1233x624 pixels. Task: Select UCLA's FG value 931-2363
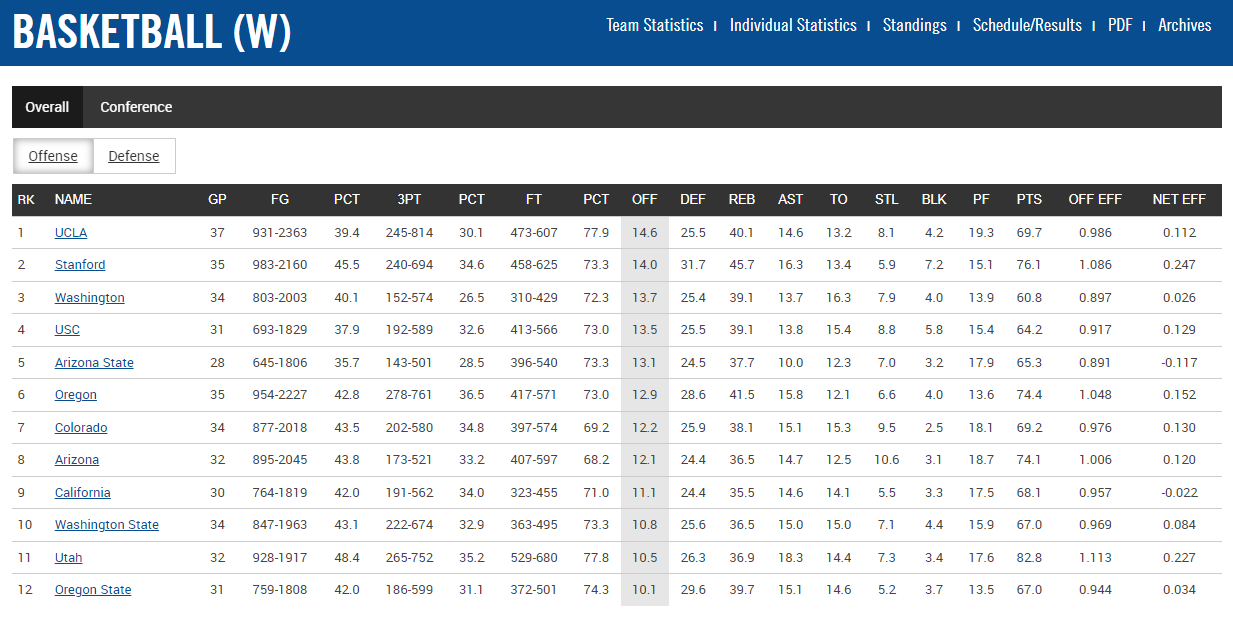(x=280, y=233)
